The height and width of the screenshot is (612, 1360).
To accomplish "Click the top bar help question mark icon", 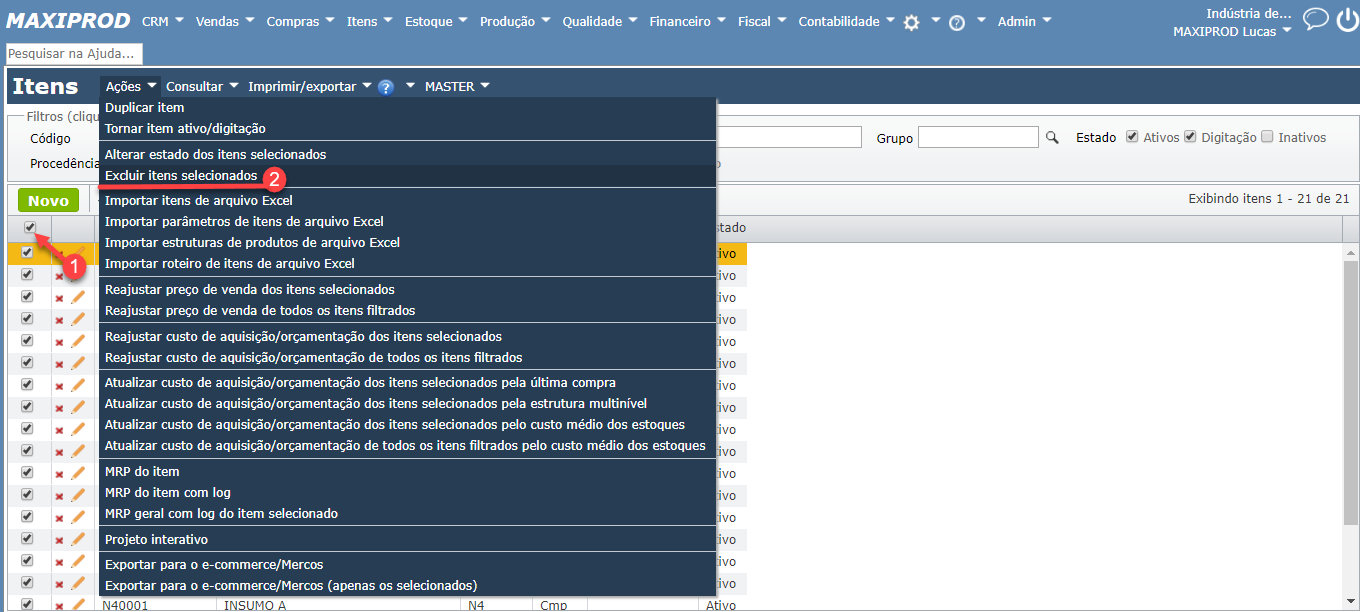I will point(957,22).
